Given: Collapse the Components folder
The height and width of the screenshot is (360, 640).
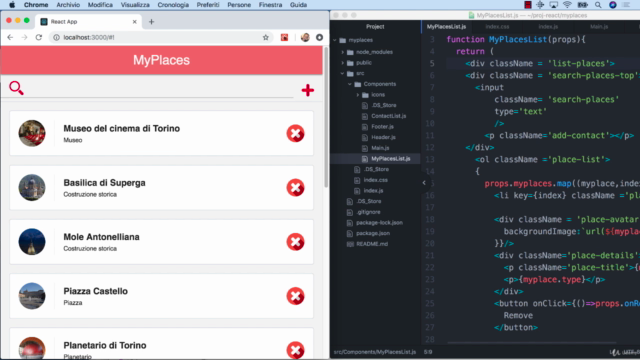Looking at the screenshot, I should pos(350,84).
